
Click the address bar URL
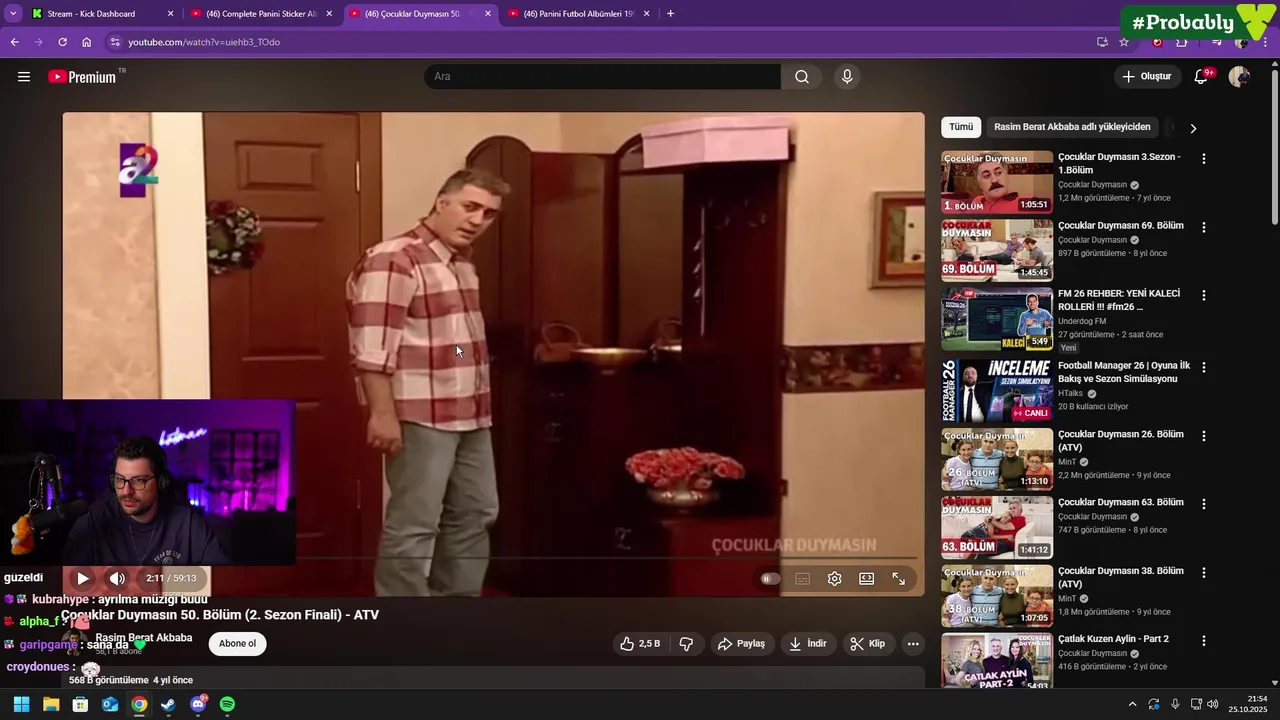204,42
